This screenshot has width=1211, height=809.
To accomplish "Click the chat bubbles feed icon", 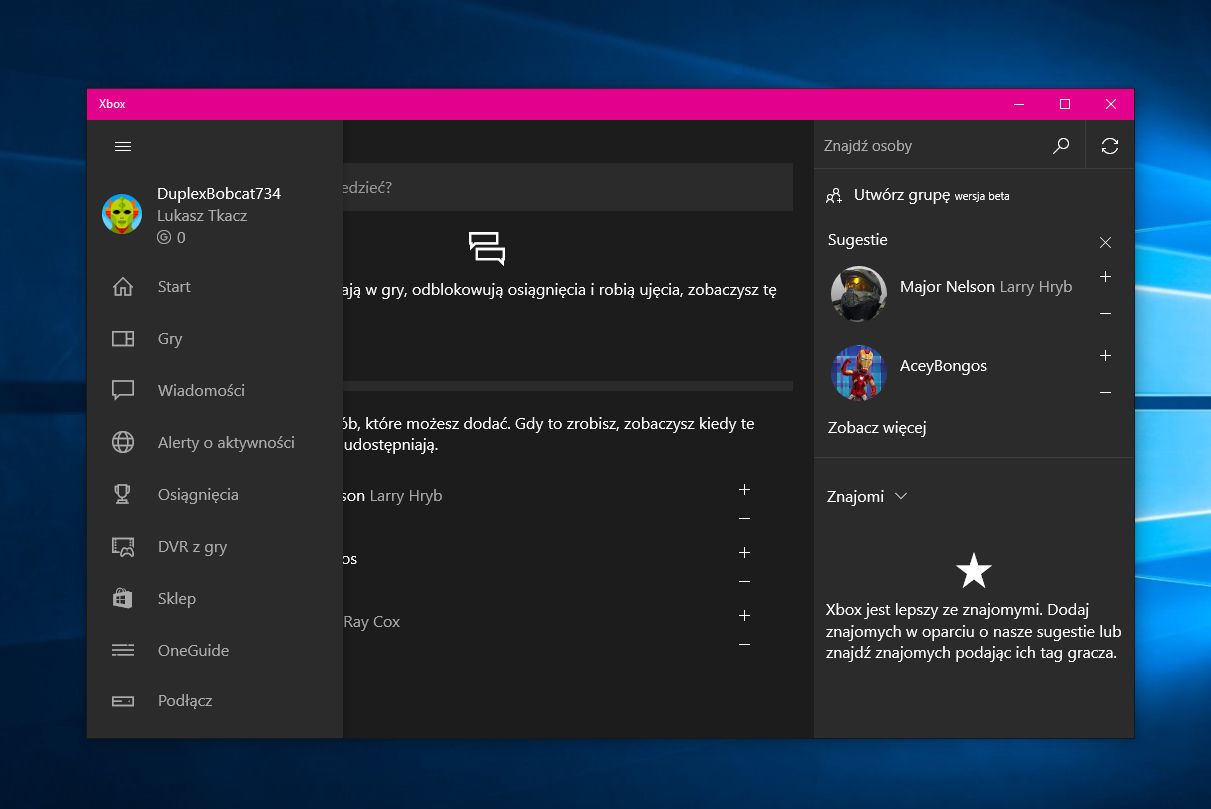I will pos(487,248).
